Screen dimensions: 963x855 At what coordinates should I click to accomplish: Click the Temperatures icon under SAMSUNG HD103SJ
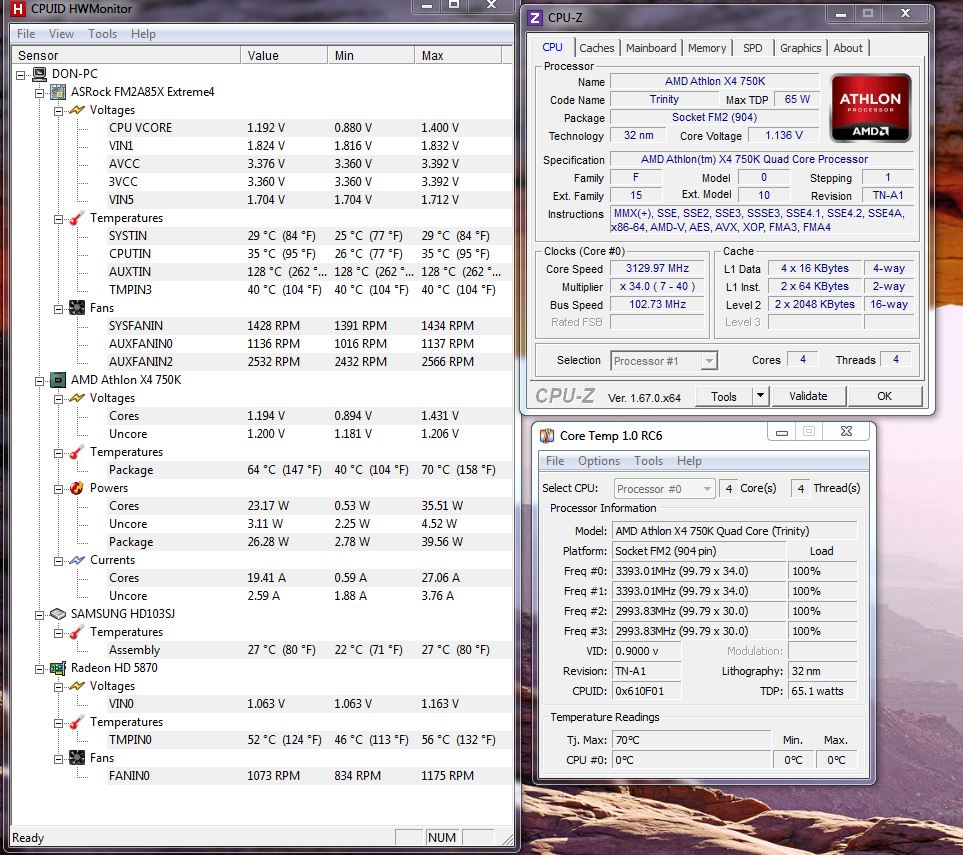(77, 632)
